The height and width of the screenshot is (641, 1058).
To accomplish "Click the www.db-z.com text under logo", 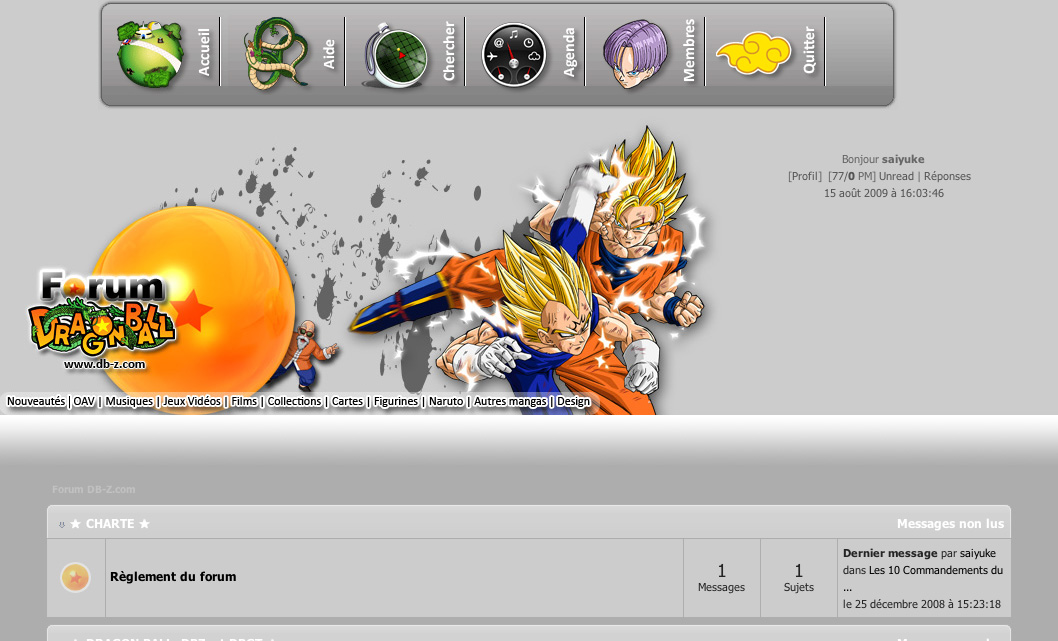I will tap(105, 364).
